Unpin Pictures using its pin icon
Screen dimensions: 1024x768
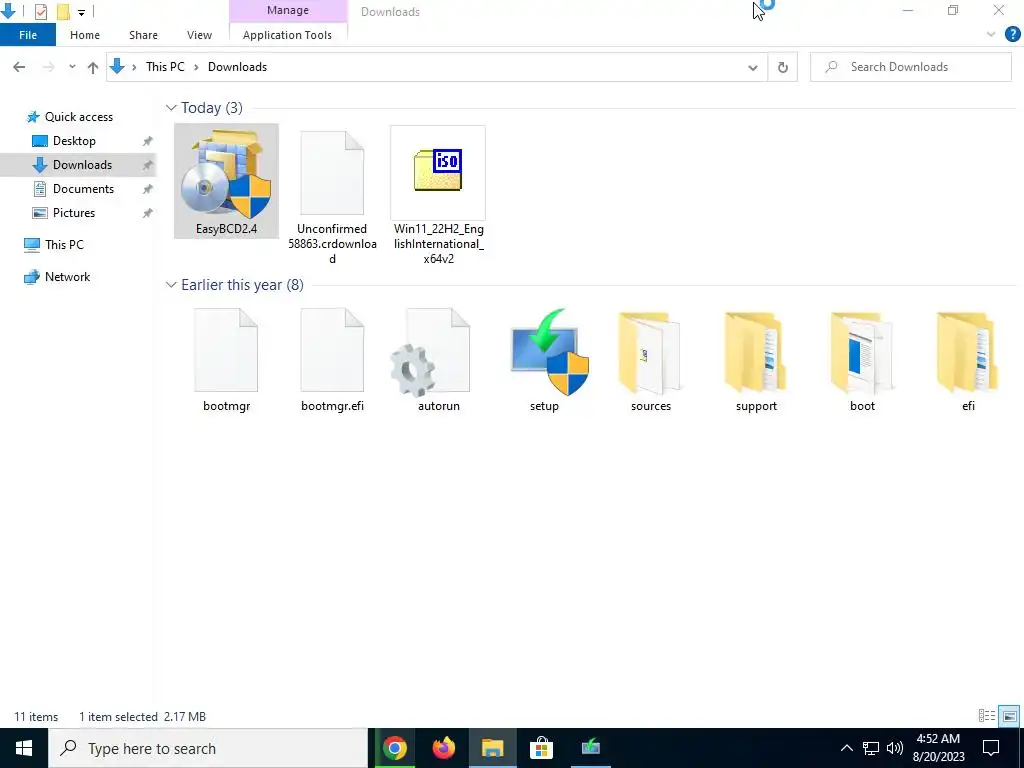point(148,213)
